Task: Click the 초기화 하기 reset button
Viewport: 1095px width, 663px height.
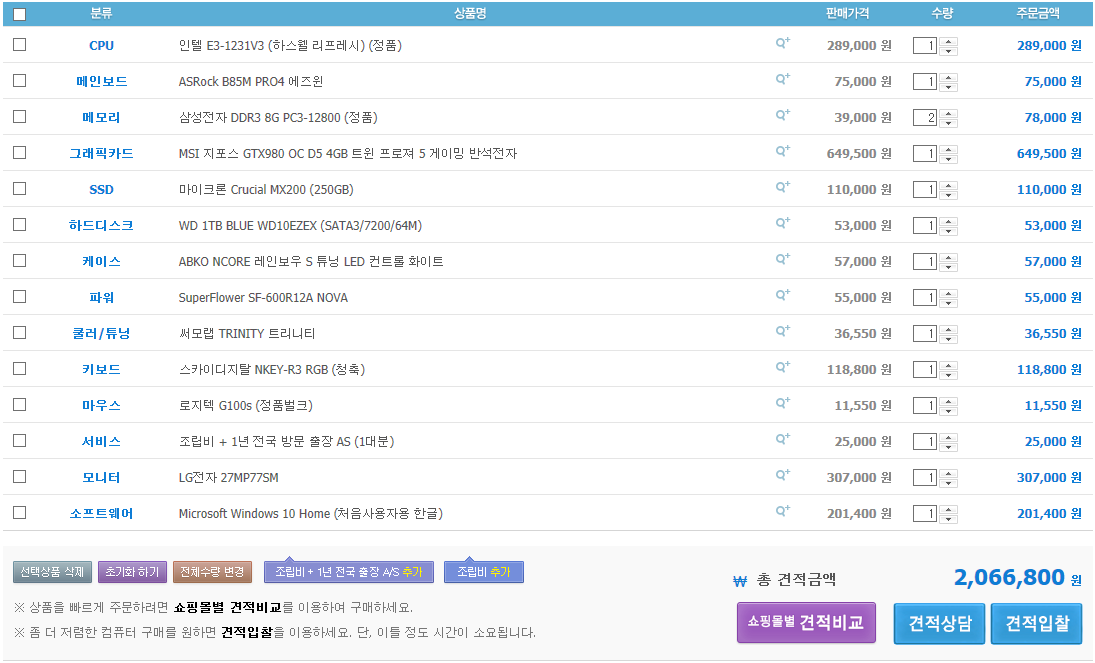Action: [133, 571]
